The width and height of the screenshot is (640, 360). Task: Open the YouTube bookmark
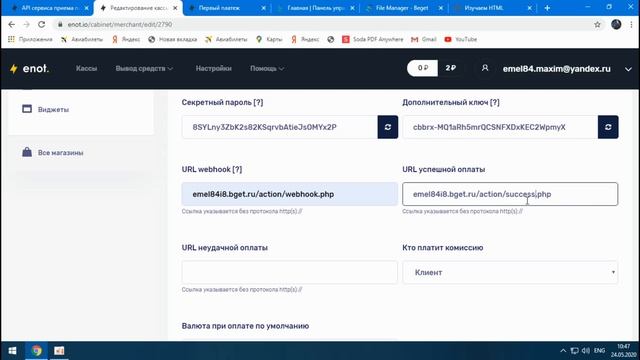tap(460, 39)
